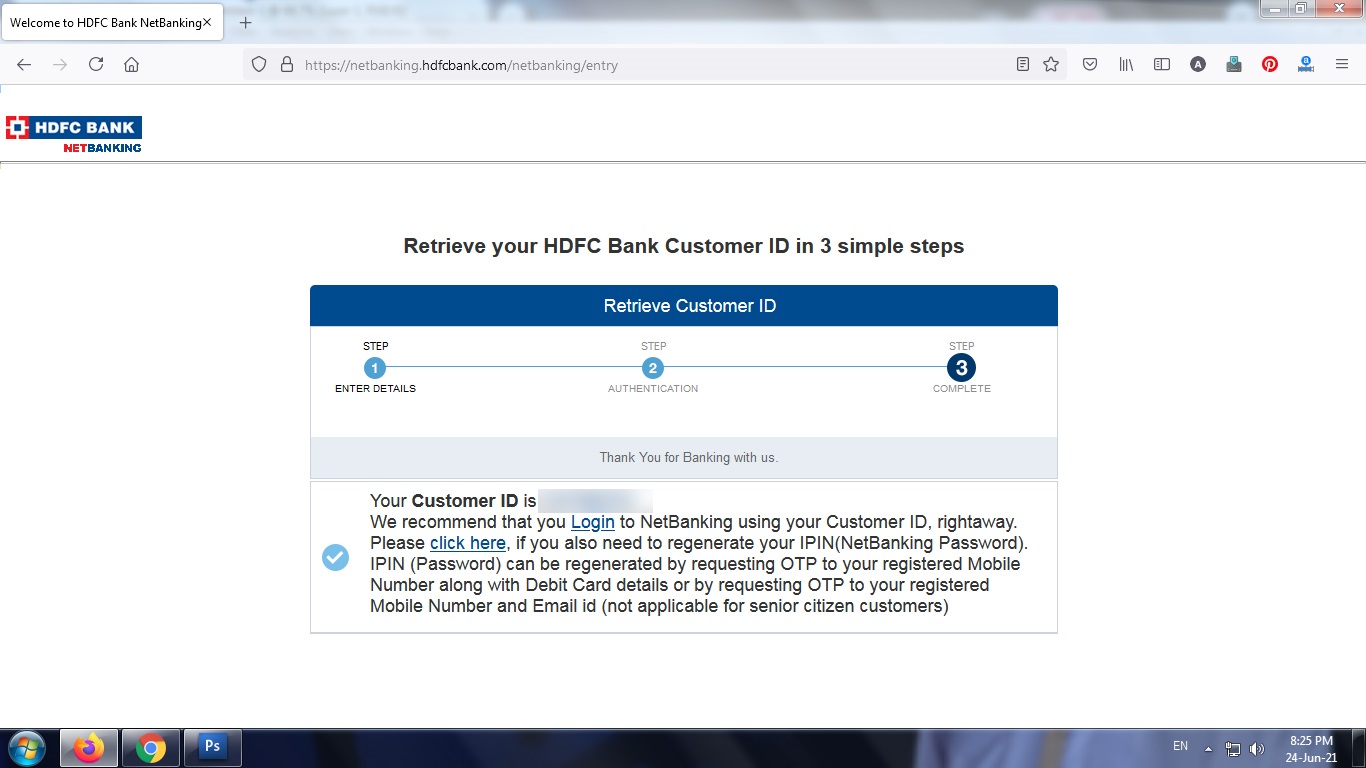Click the tracking protection shield icon
This screenshot has height=768, width=1366.
click(x=259, y=64)
